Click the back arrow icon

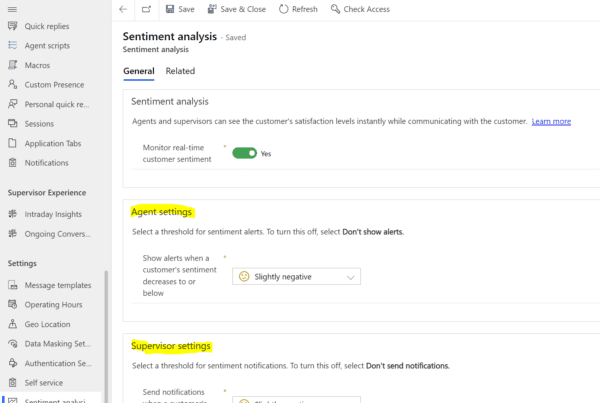[x=123, y=9]
